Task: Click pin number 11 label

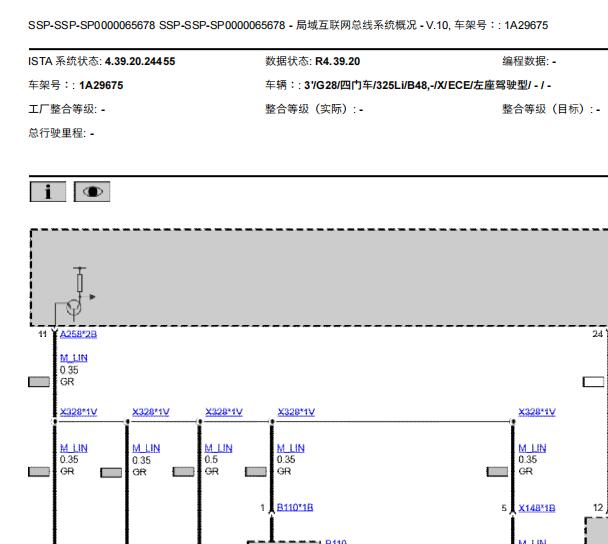Action: pyautogui.click(x=43, y=334)
